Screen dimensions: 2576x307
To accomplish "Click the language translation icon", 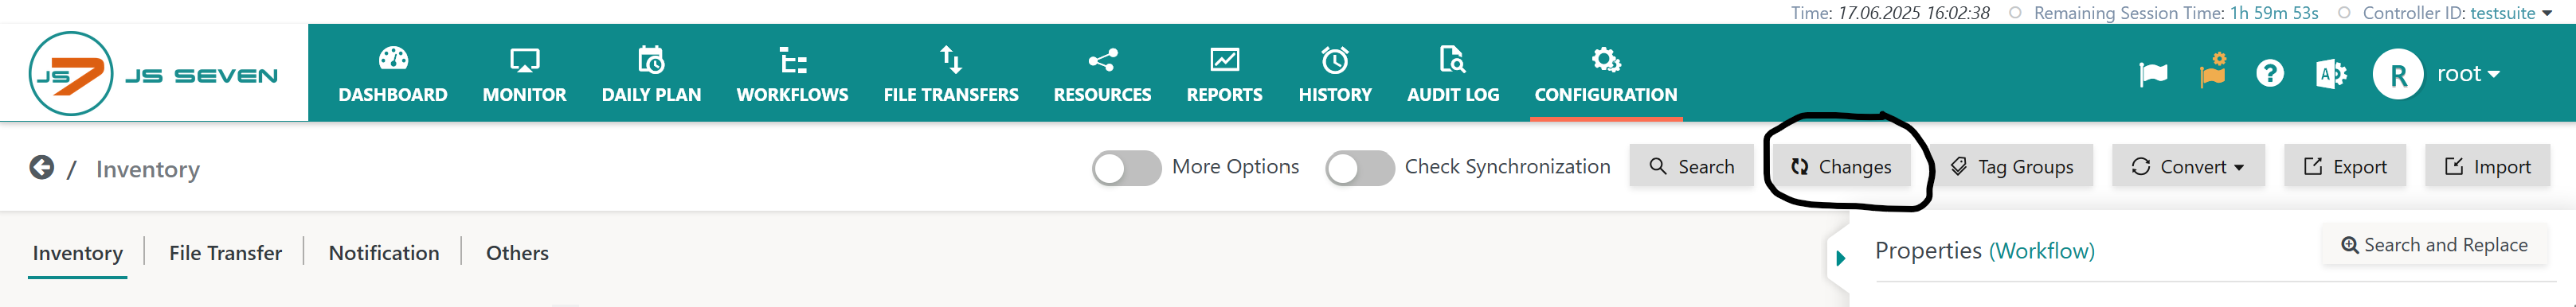I will (2330, 73).
